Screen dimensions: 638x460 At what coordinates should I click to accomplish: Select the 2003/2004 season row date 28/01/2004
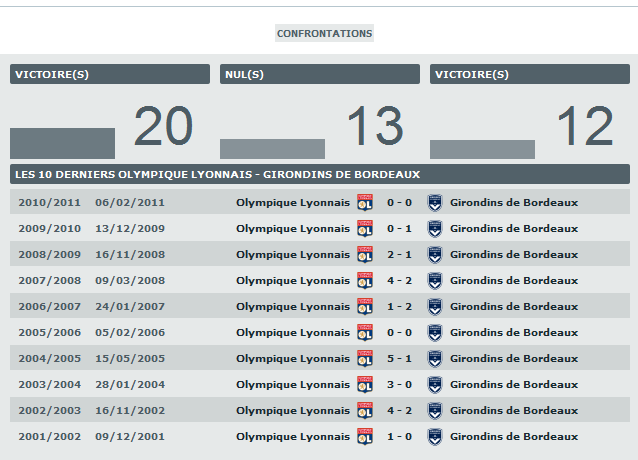[x=130, y=385]
